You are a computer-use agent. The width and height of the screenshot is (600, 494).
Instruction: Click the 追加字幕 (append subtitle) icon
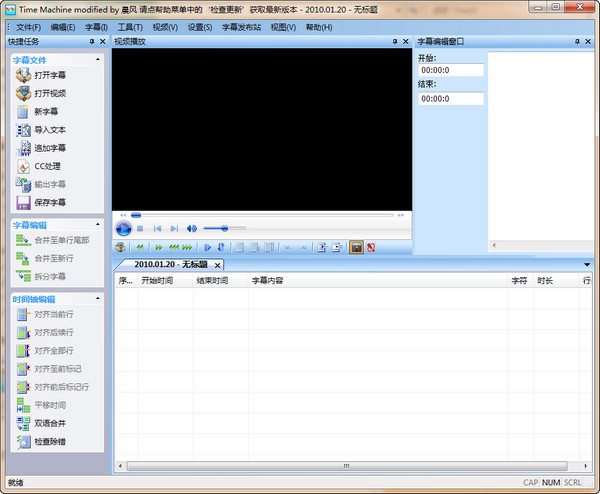[x=24, y=148]
